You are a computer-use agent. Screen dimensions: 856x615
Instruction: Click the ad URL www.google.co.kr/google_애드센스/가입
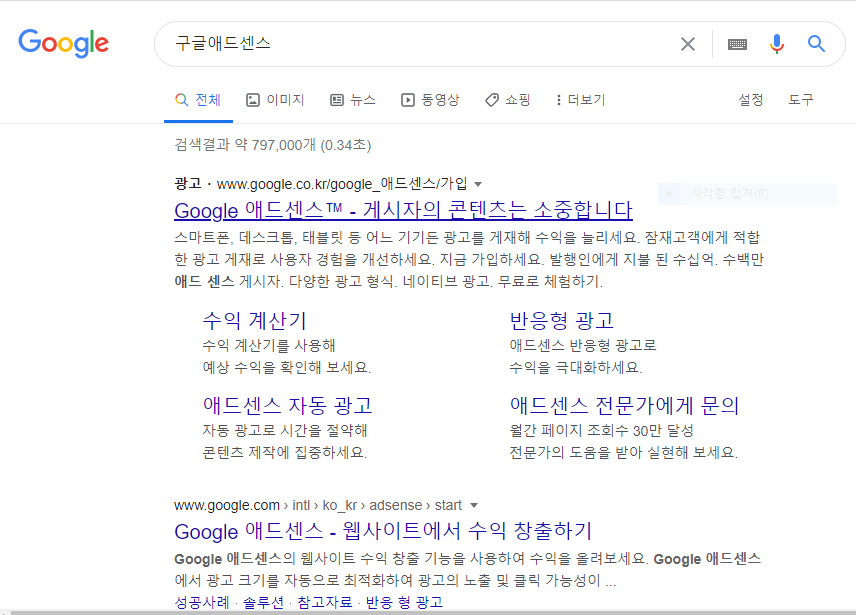[x=342, y=184]
